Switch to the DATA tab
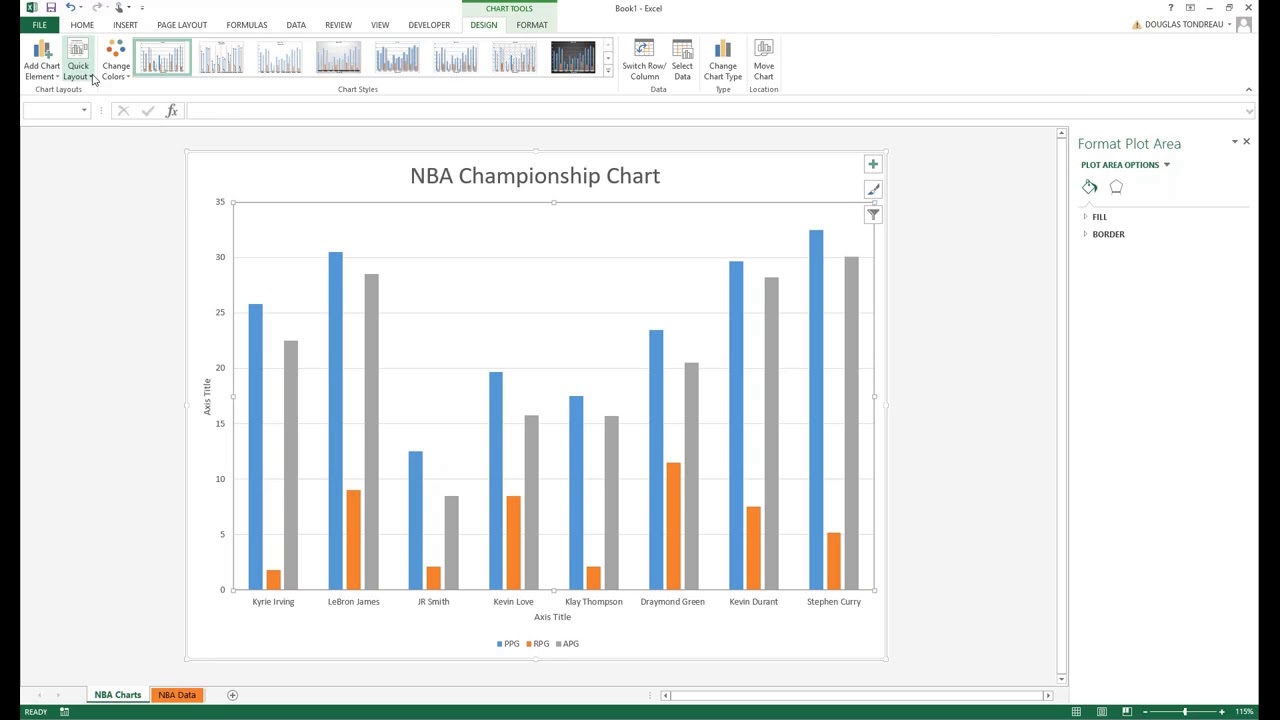This screenshot has height=720, width=1280. 296,25
